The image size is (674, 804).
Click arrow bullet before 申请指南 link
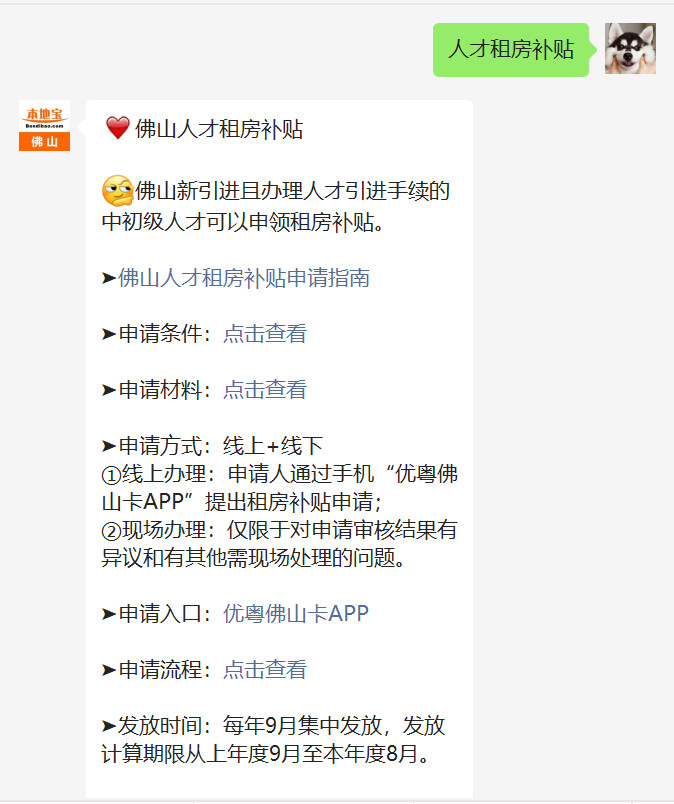coord(109,278)
